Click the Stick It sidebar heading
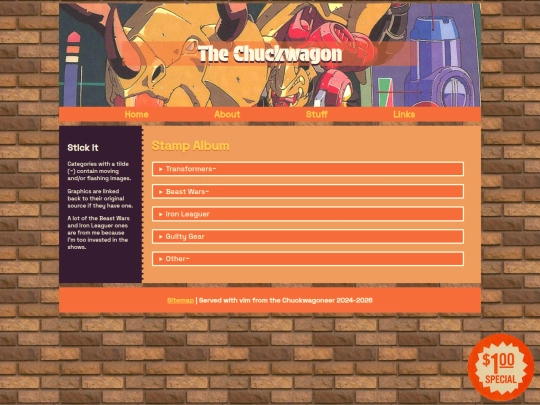Image resolution: width=540 pixels, height=405 pixels. [x=83, y=148]
